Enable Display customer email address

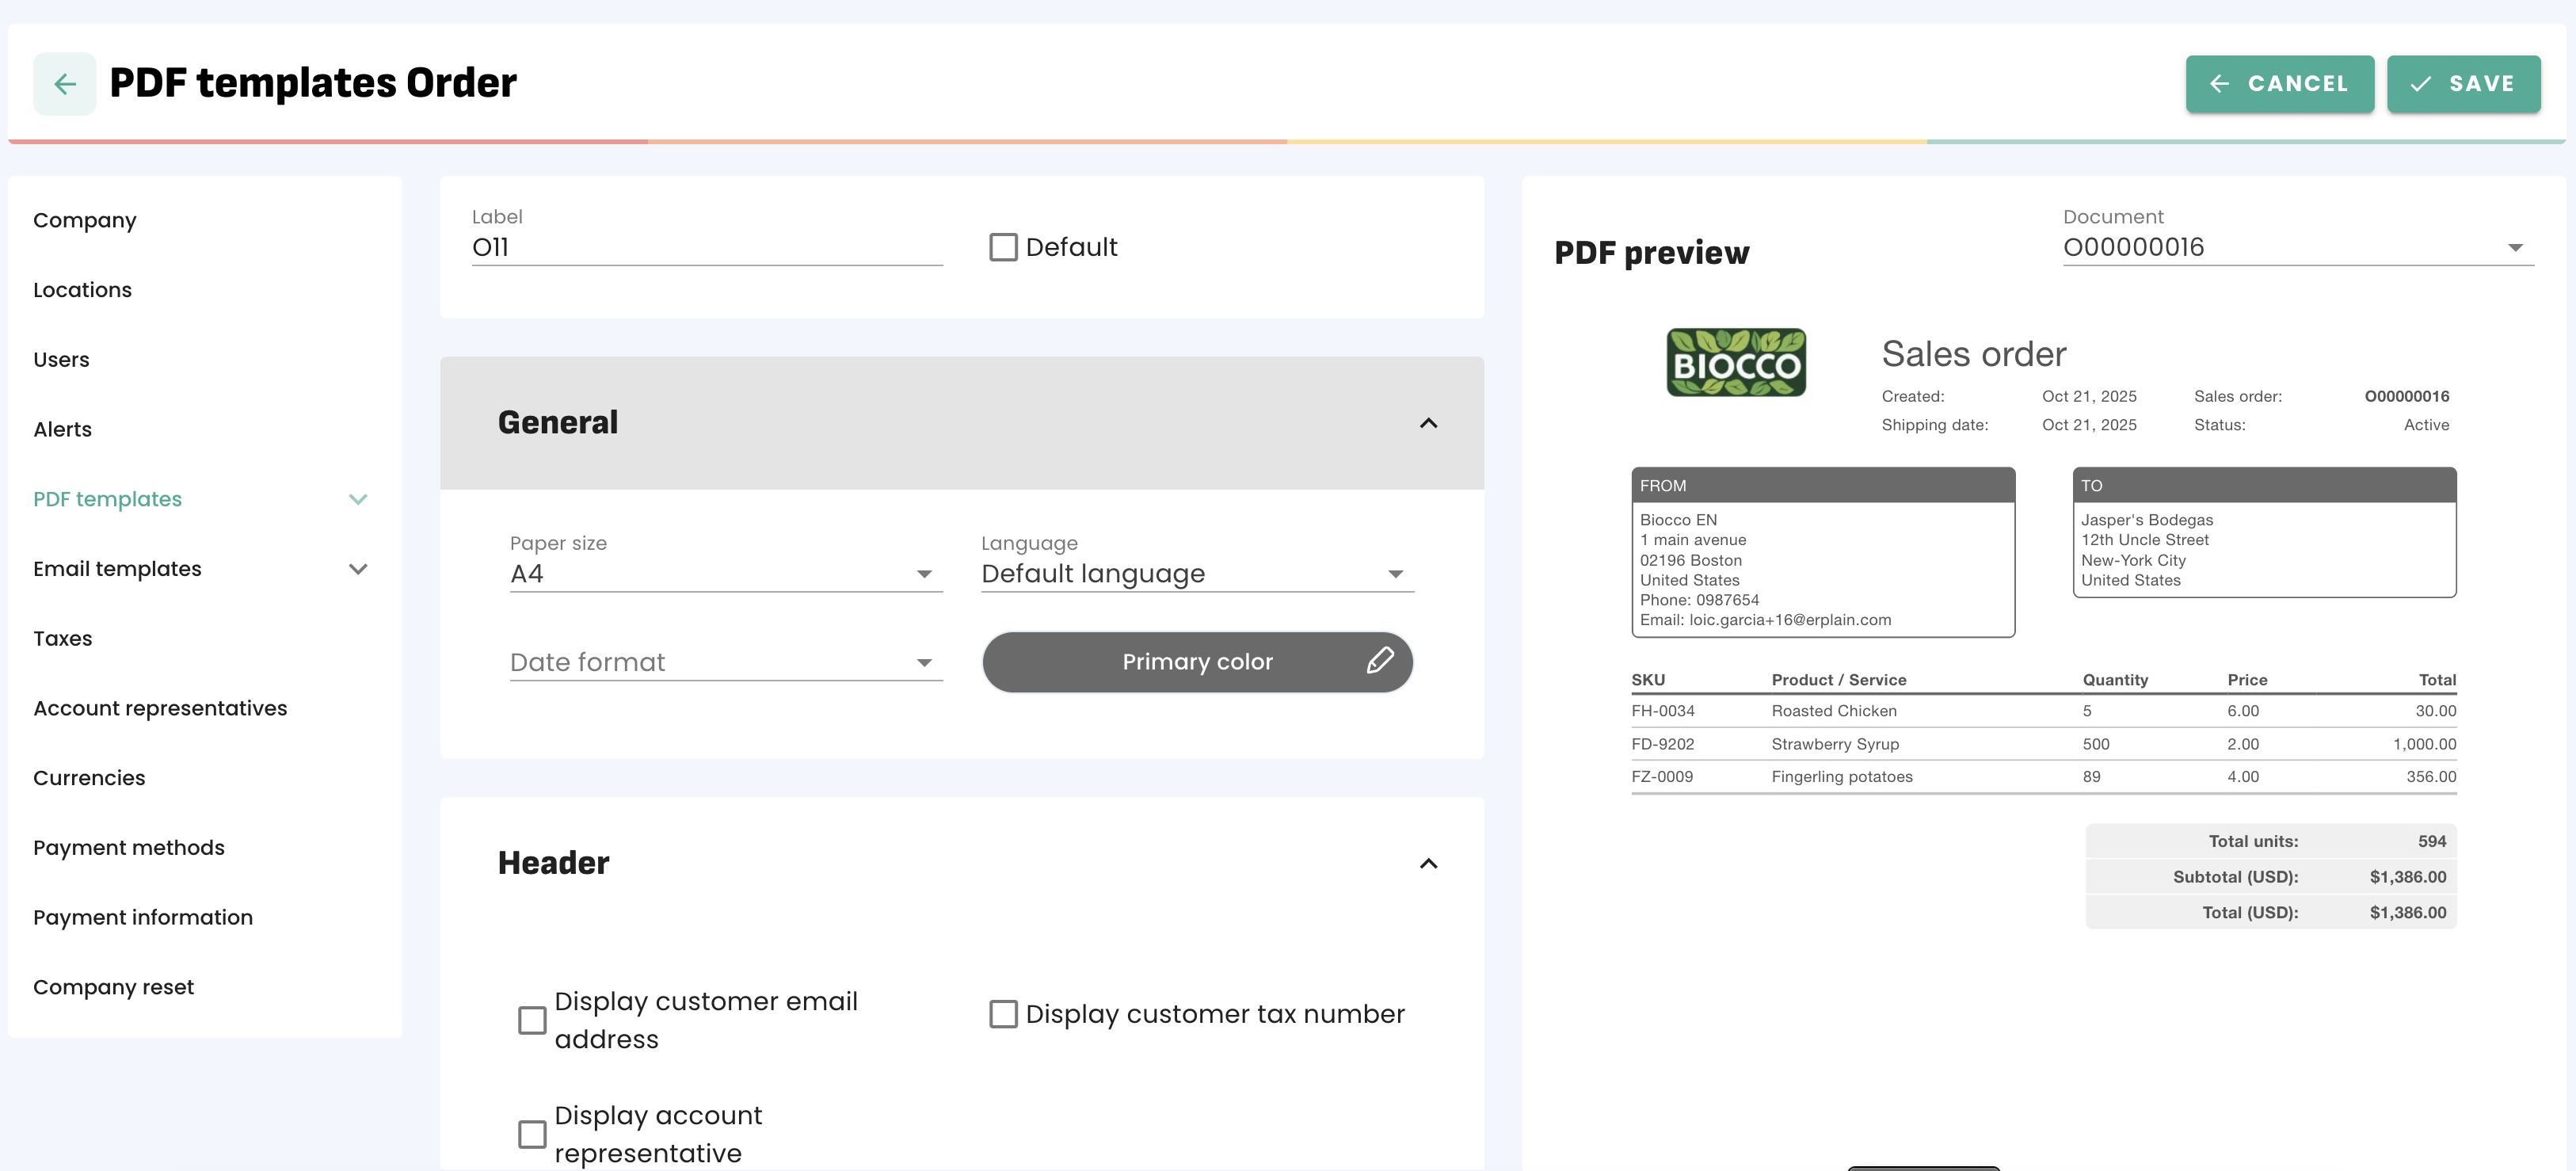pyautogui.click(x=532, y=1020)
